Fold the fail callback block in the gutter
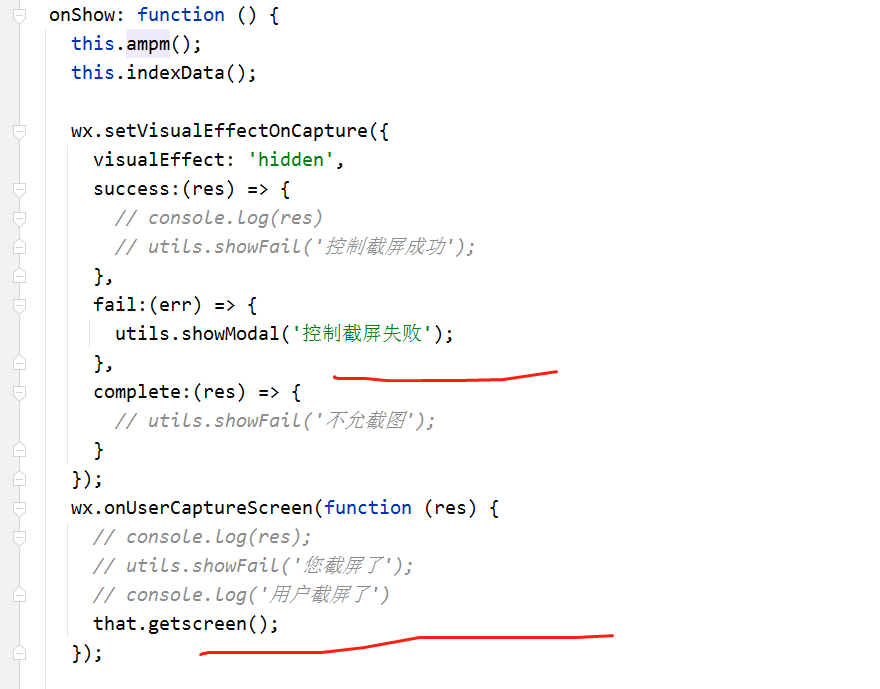The width and height of the screenshot is (880, 689). [19, 306]
